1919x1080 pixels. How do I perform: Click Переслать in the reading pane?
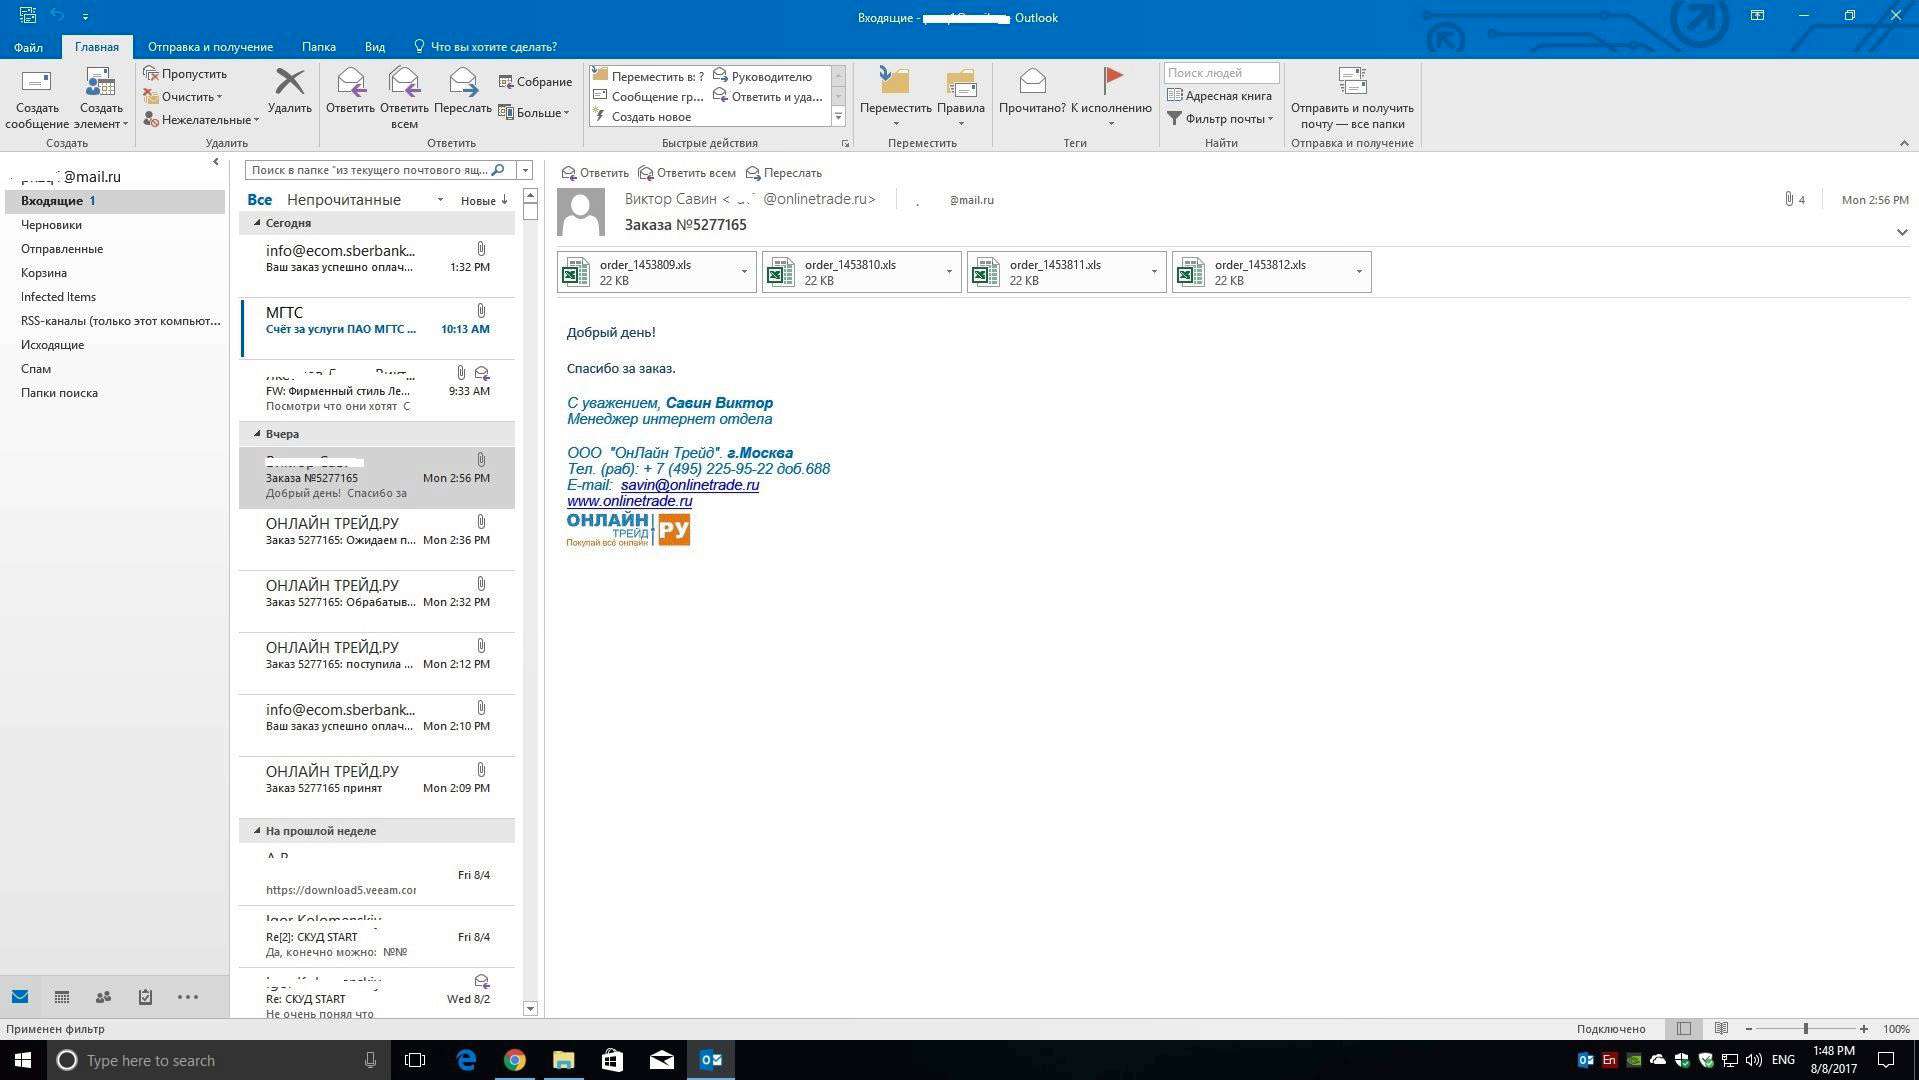[783, 173]
